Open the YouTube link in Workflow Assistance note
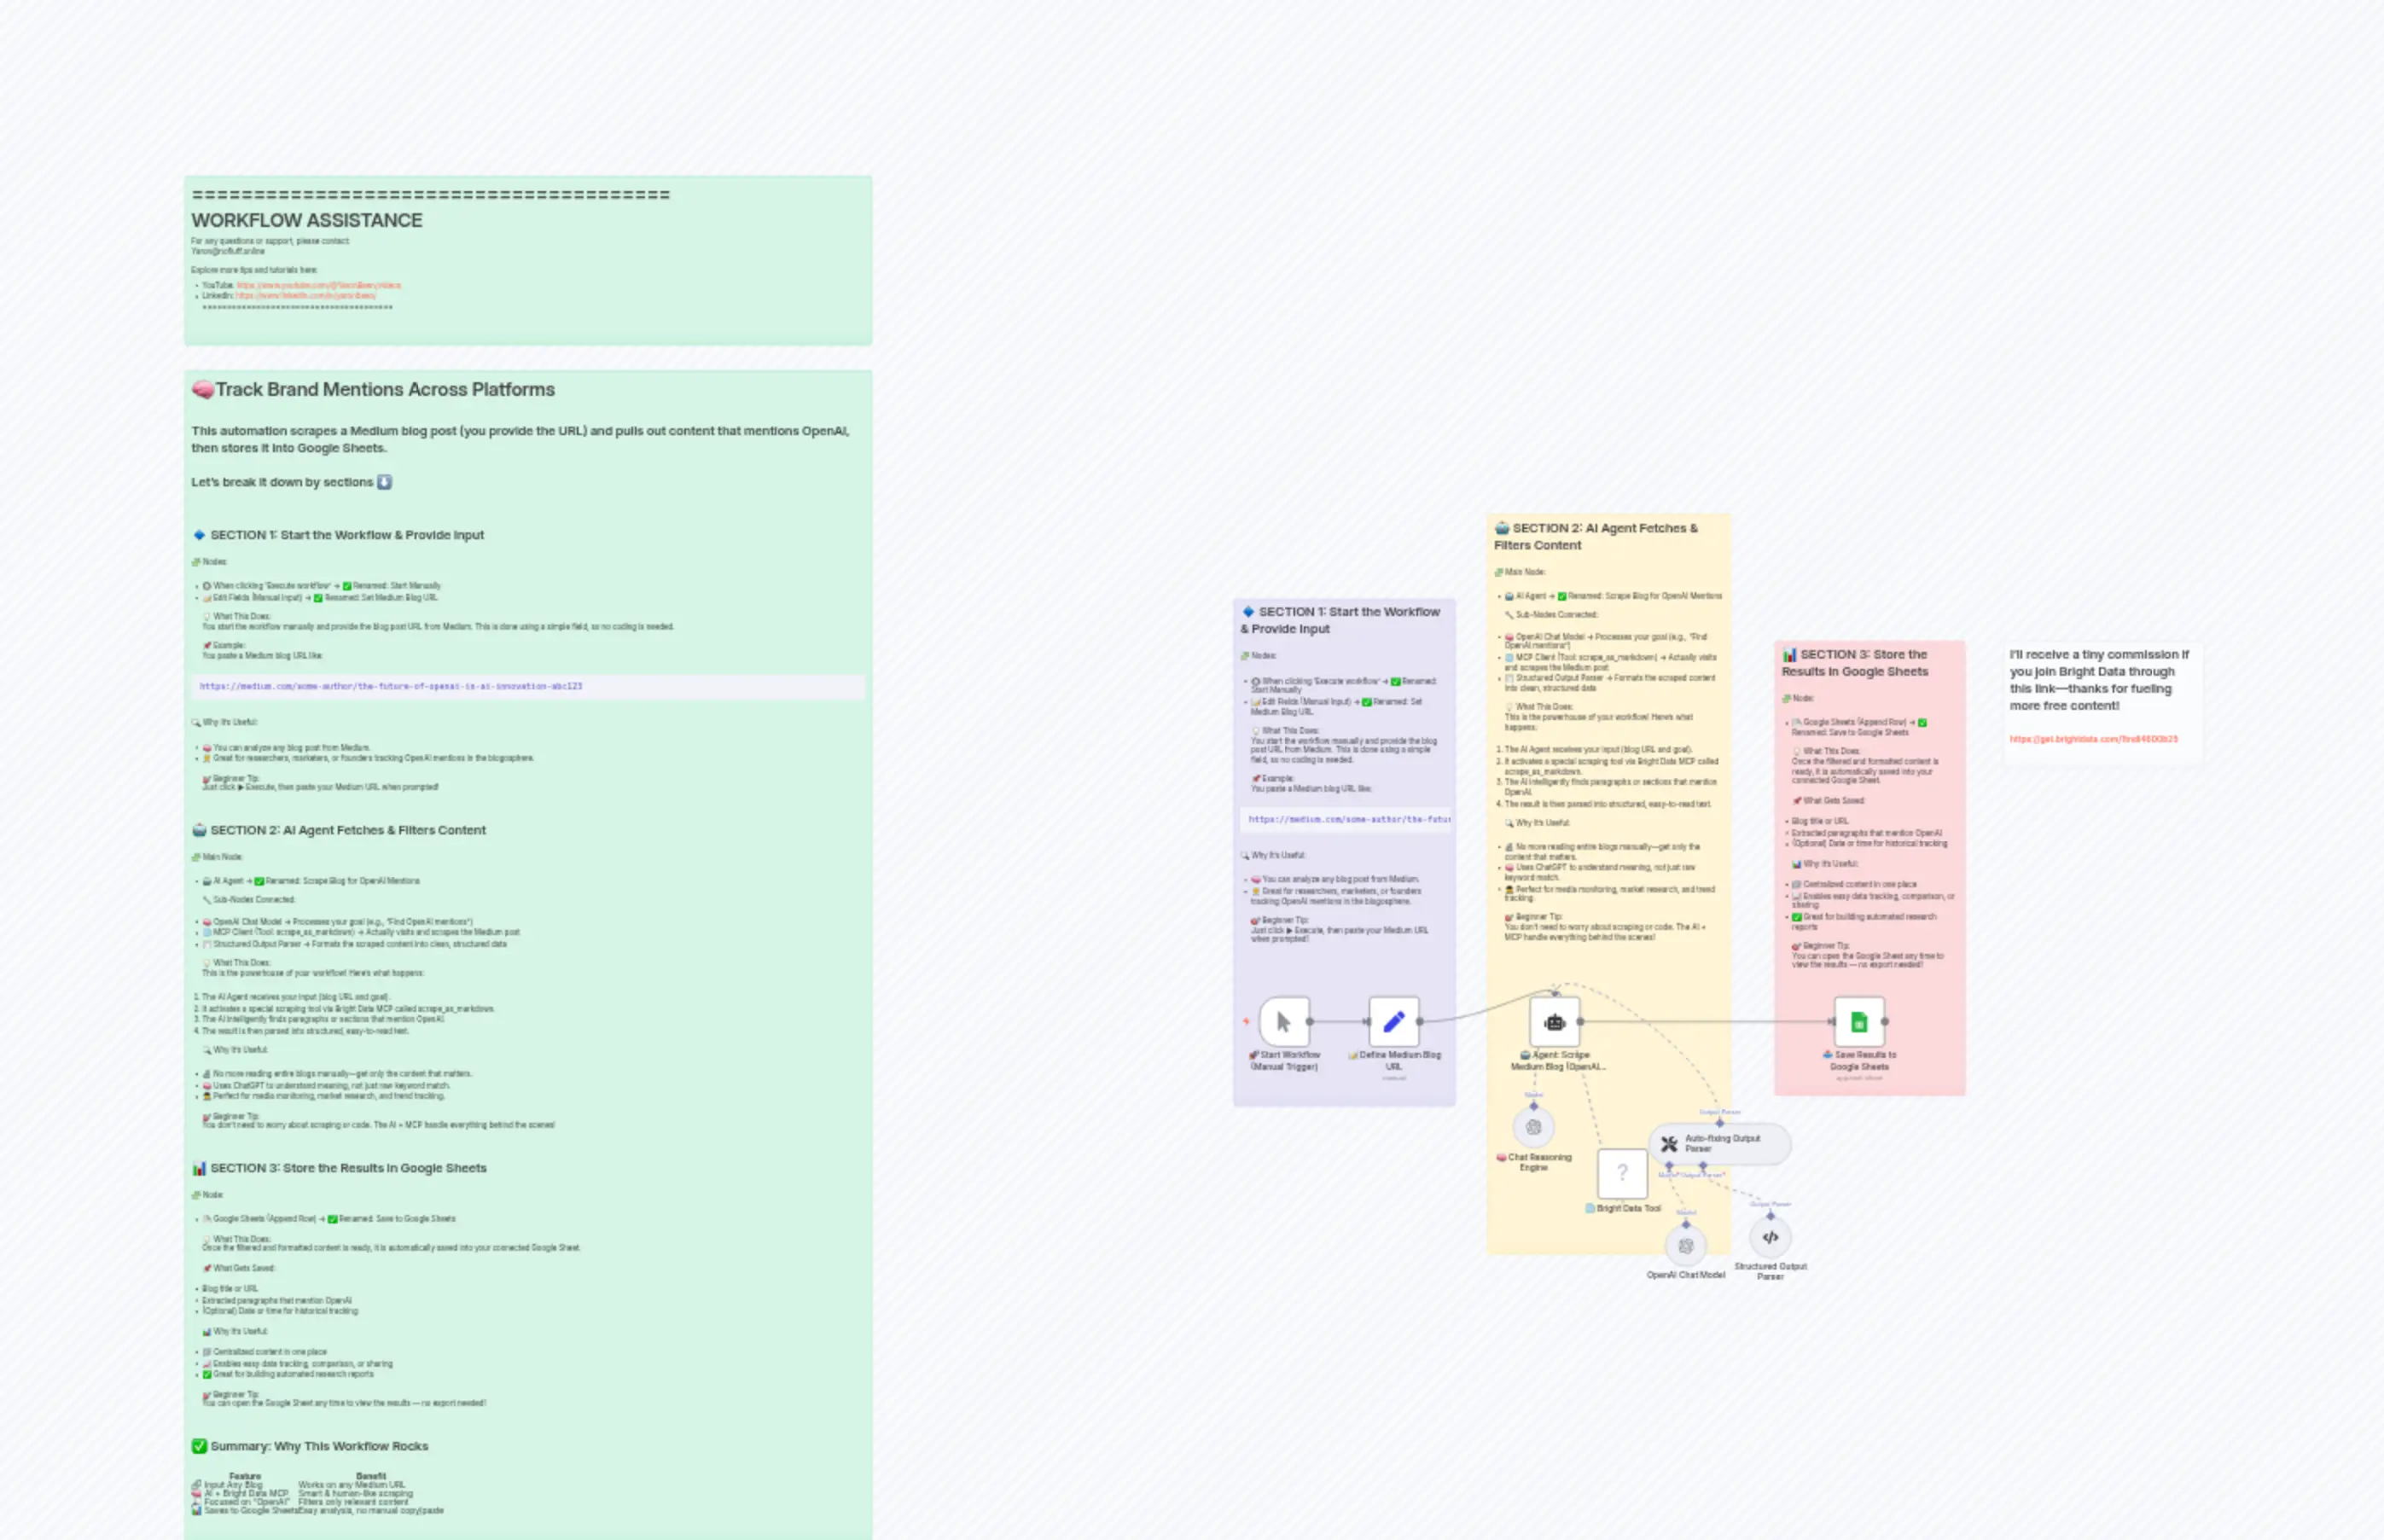Screen dimensions: 2384x1540 318,285
